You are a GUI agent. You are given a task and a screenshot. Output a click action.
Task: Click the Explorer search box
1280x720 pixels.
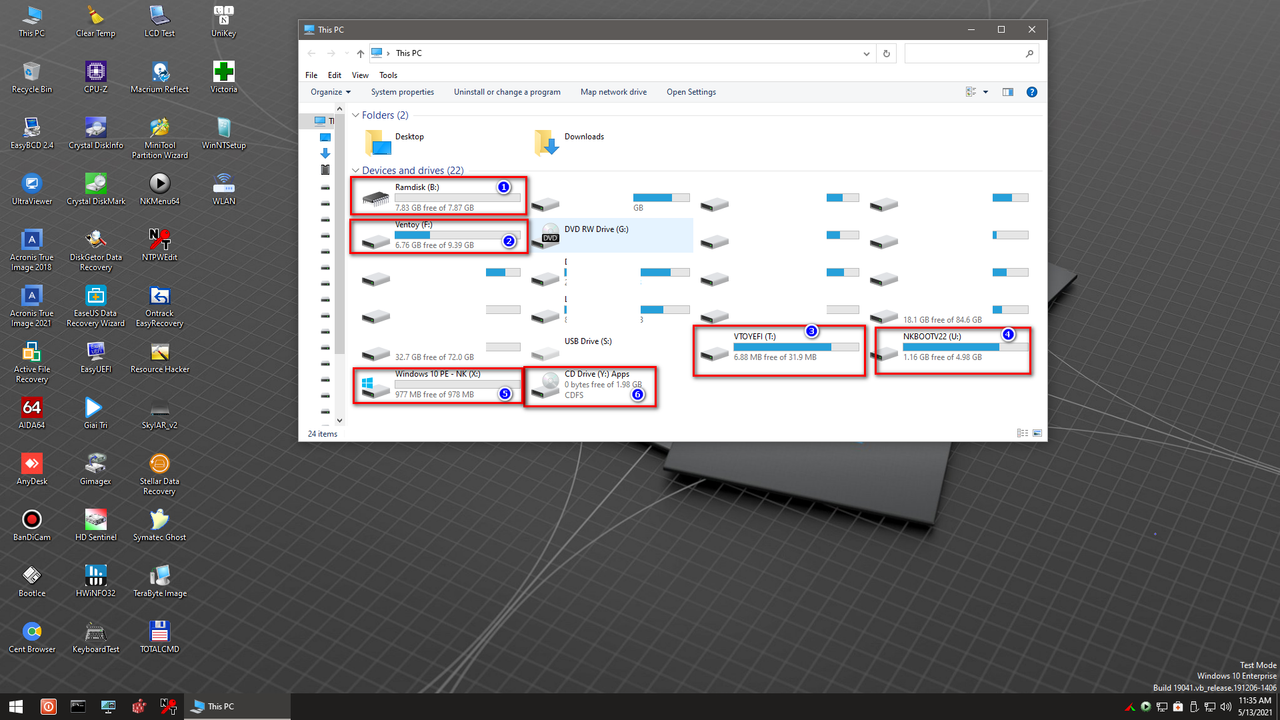tap(971, 53)
